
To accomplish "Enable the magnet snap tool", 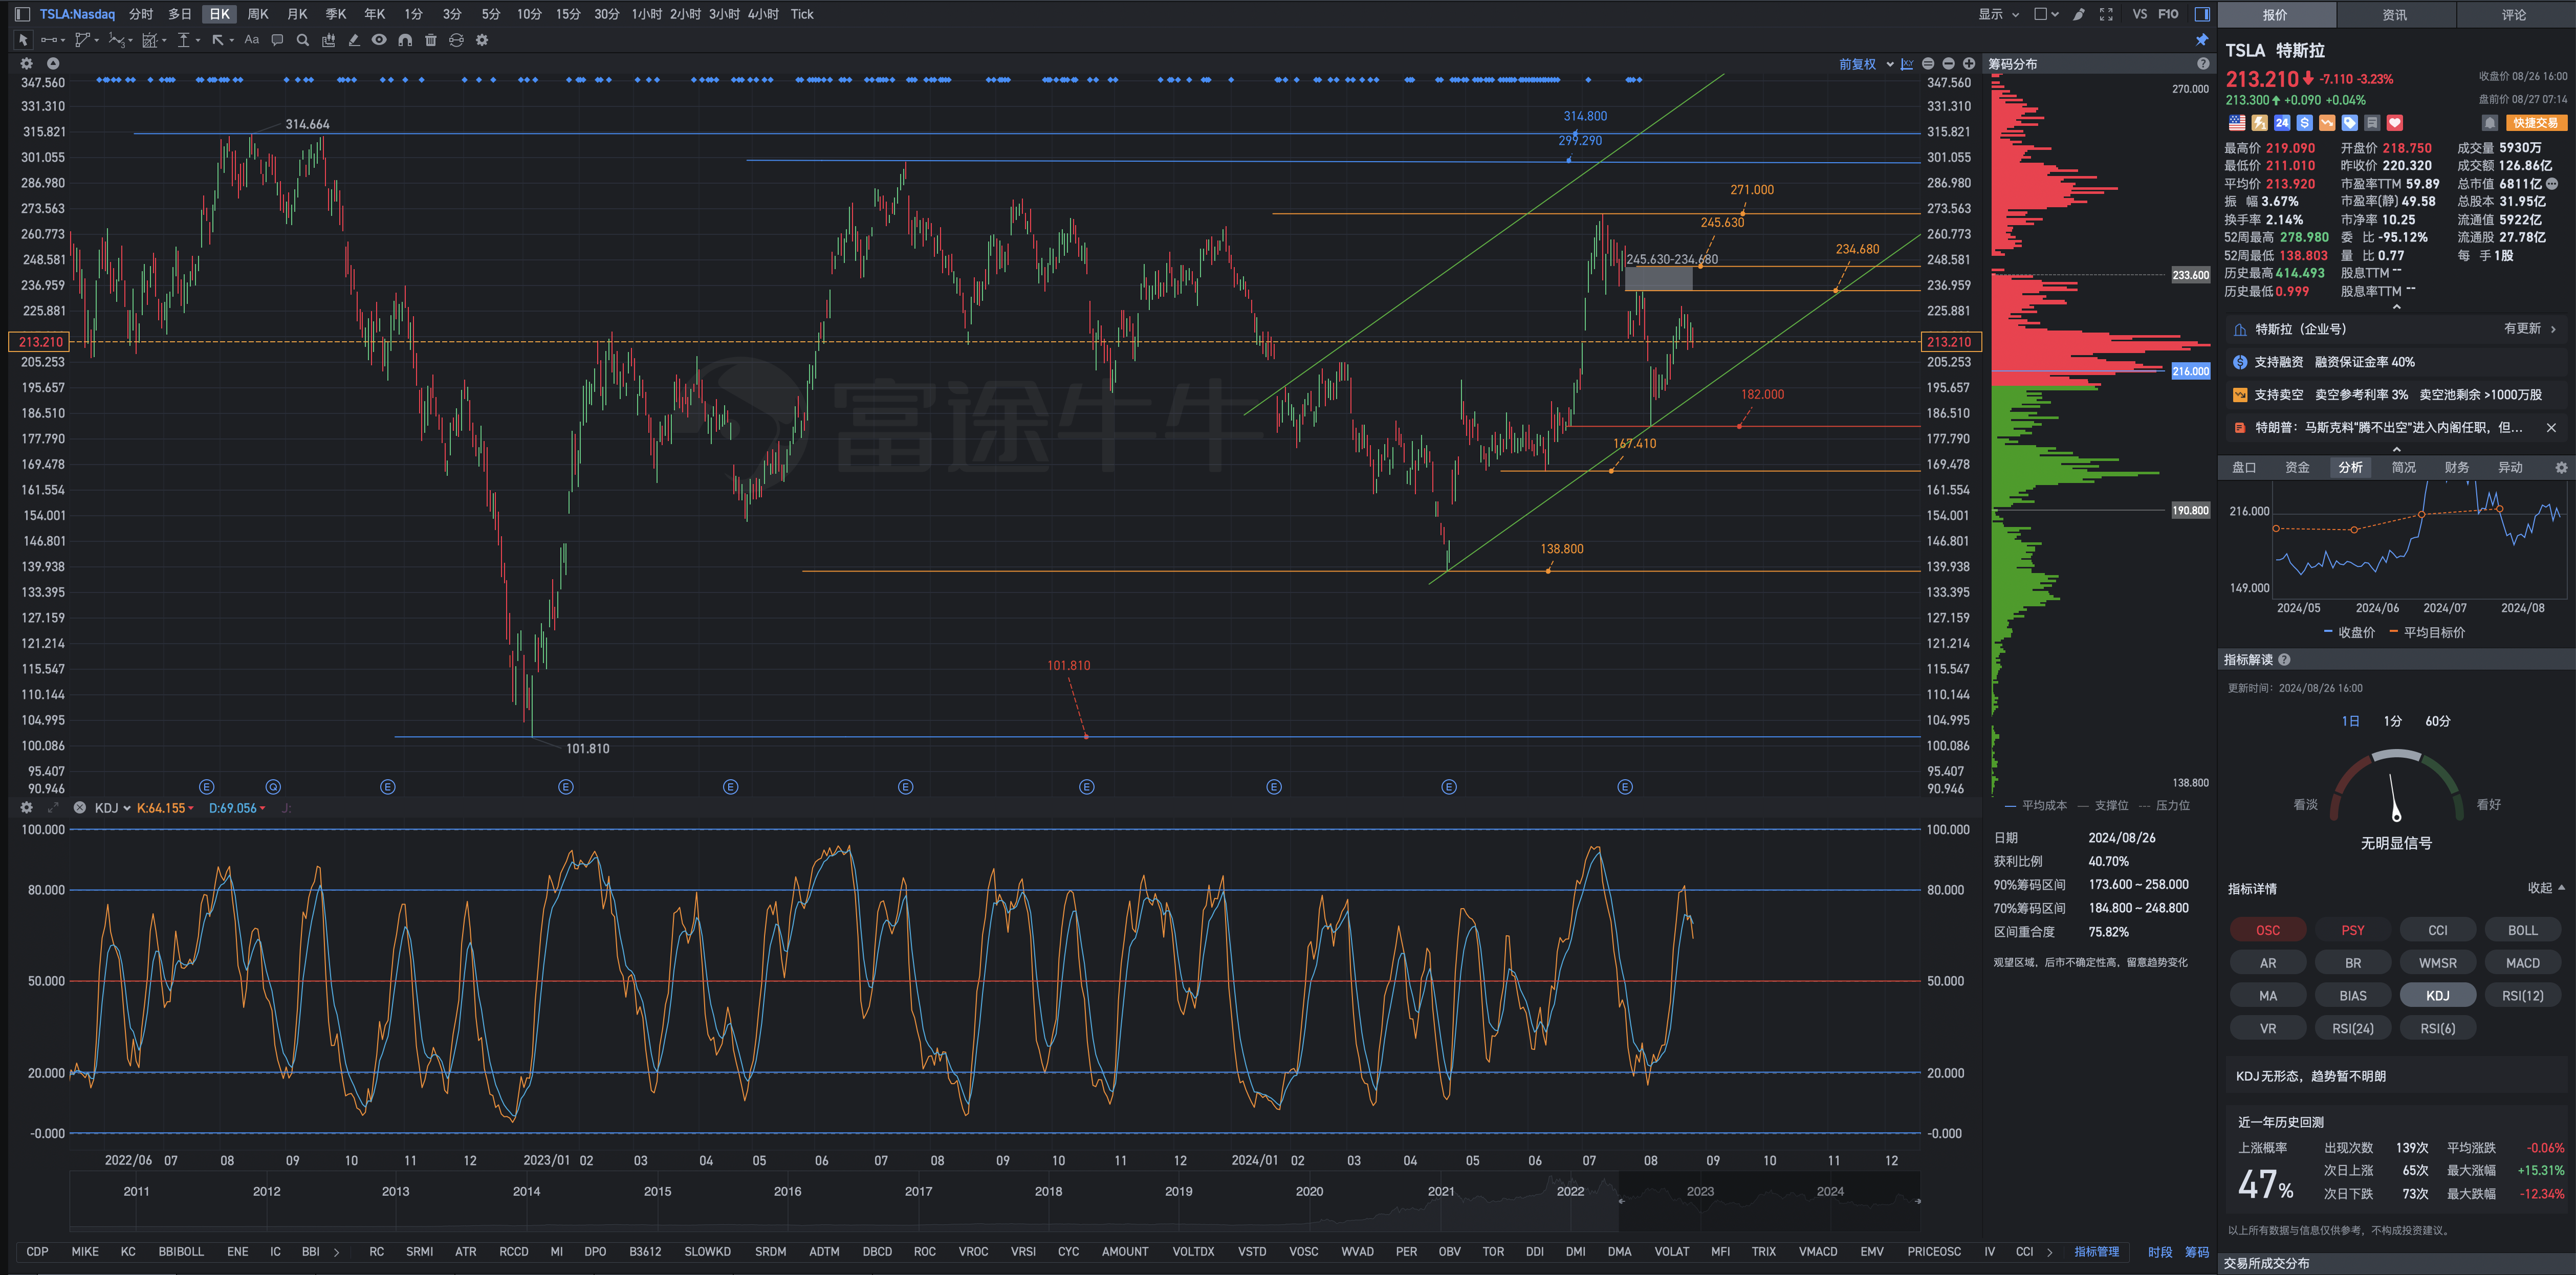I will click(405, 40).
